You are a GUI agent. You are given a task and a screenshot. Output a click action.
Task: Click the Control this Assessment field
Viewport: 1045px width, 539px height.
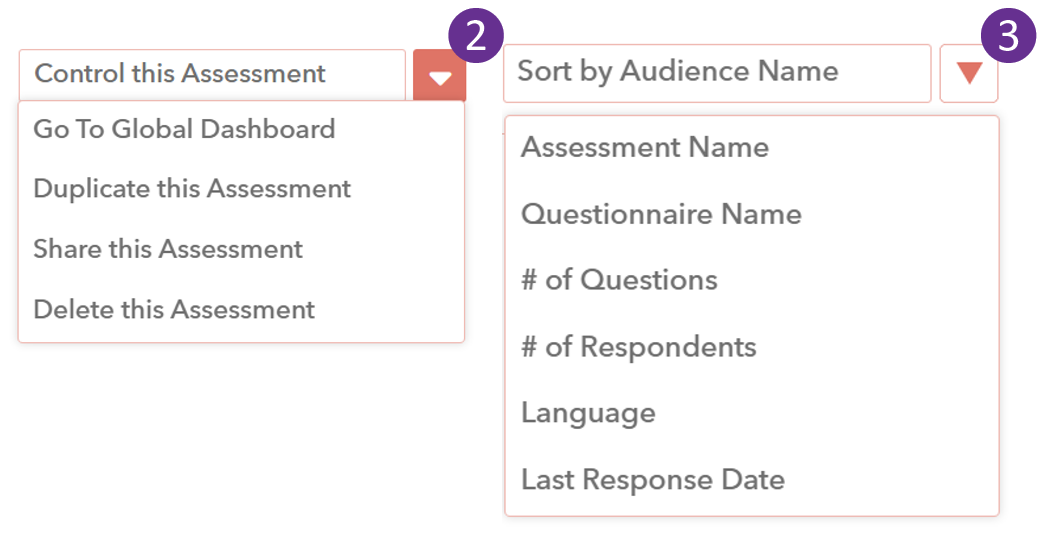pos(212,75)
